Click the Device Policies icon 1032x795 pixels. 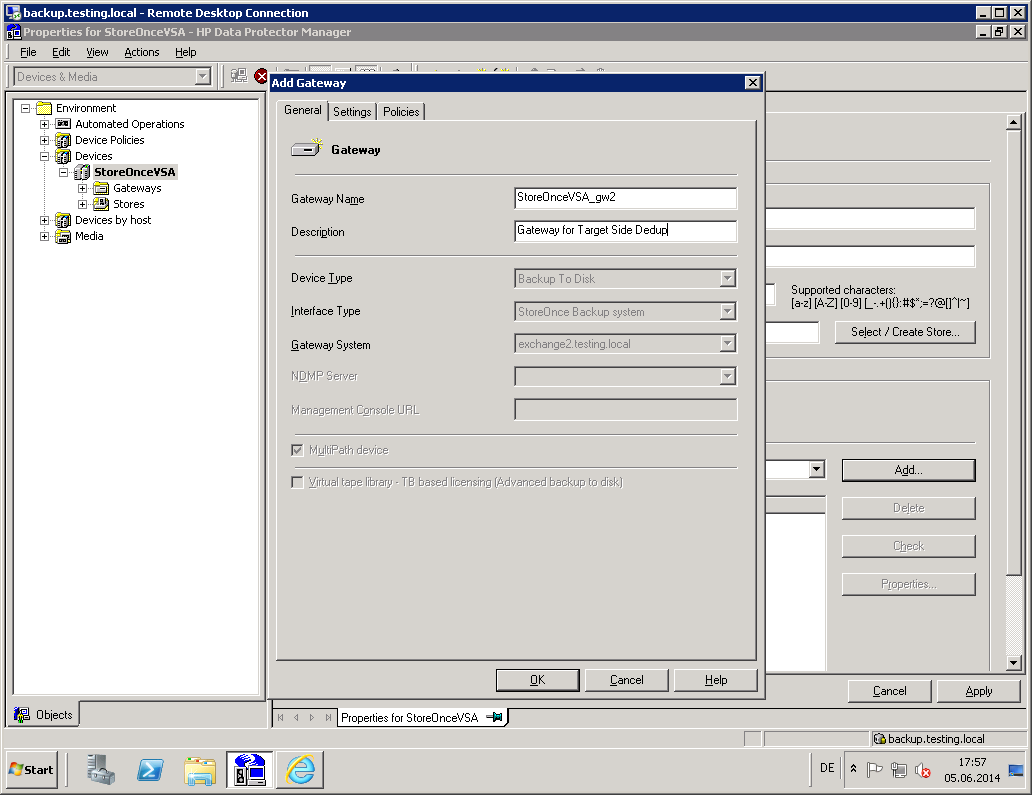(x=63, y=140)
